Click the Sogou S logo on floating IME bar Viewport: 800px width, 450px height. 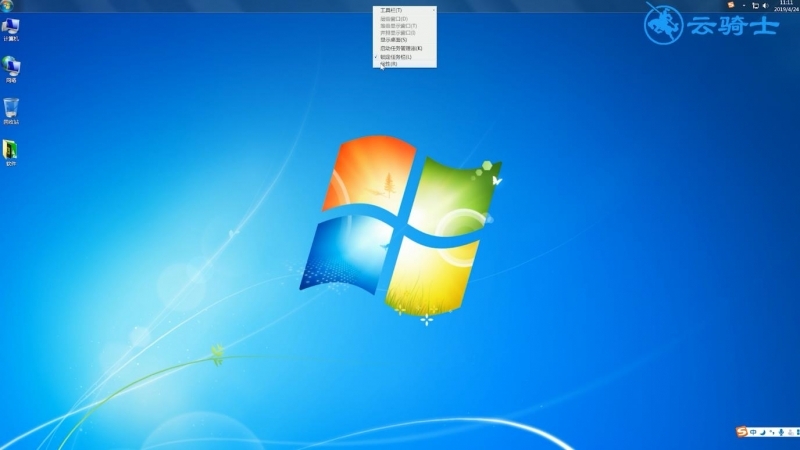click(742, 432)
